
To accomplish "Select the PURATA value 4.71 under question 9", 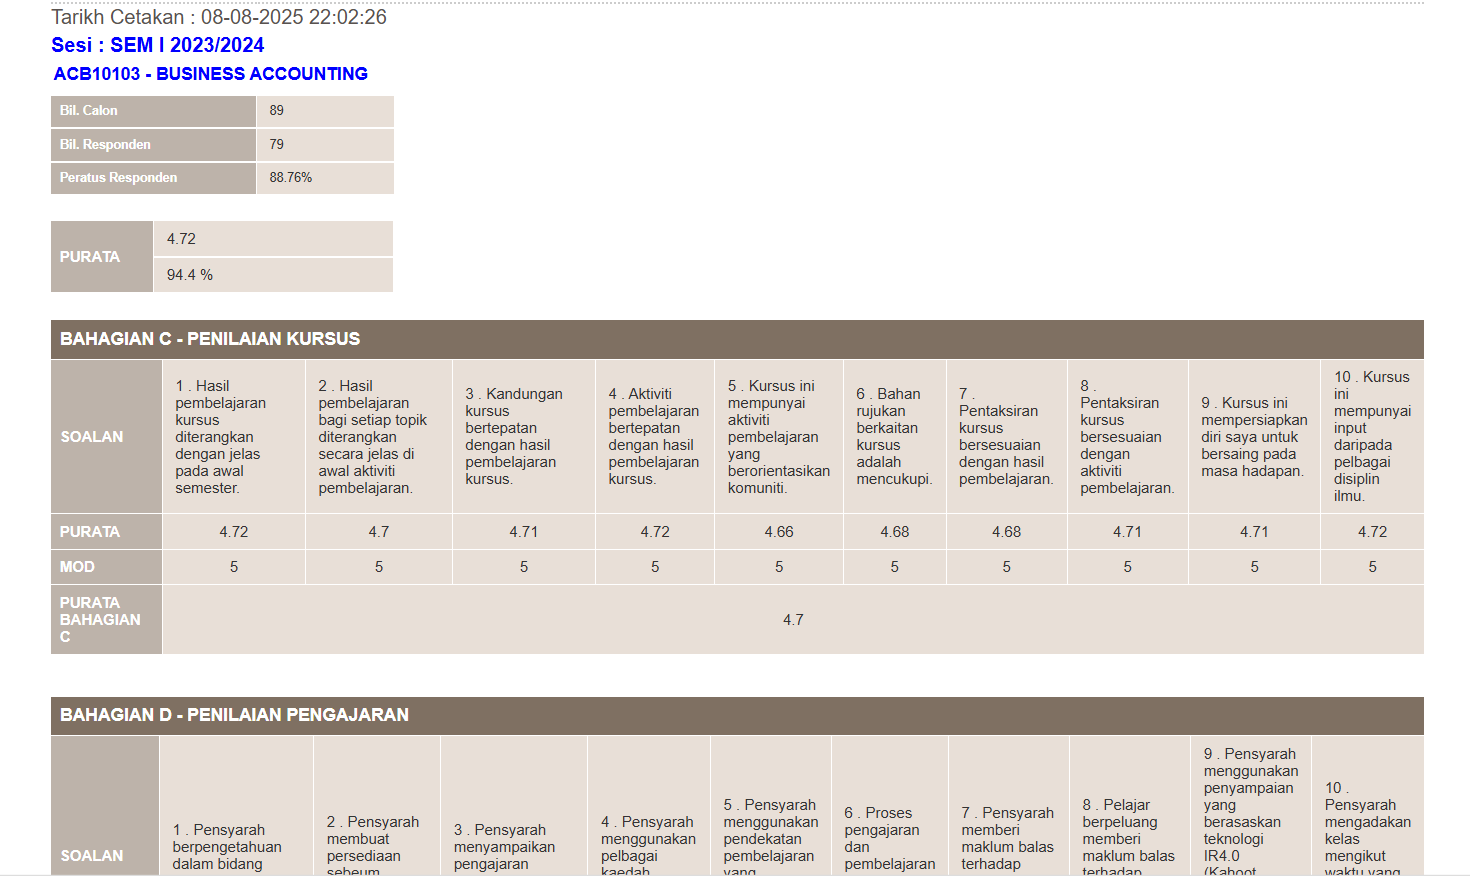I will [1254, 532].
